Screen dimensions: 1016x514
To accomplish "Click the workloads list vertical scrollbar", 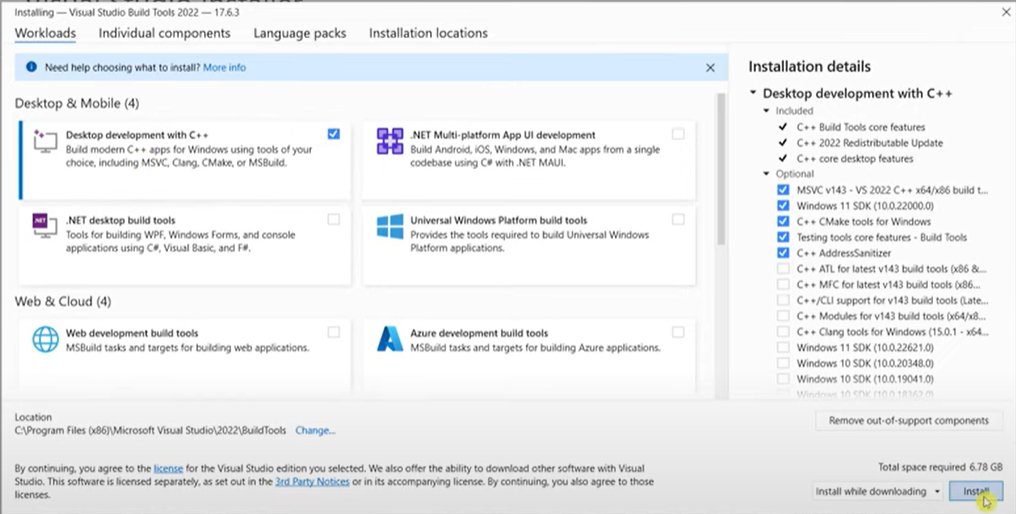I will pyautogui.click(x=720, y=169).
